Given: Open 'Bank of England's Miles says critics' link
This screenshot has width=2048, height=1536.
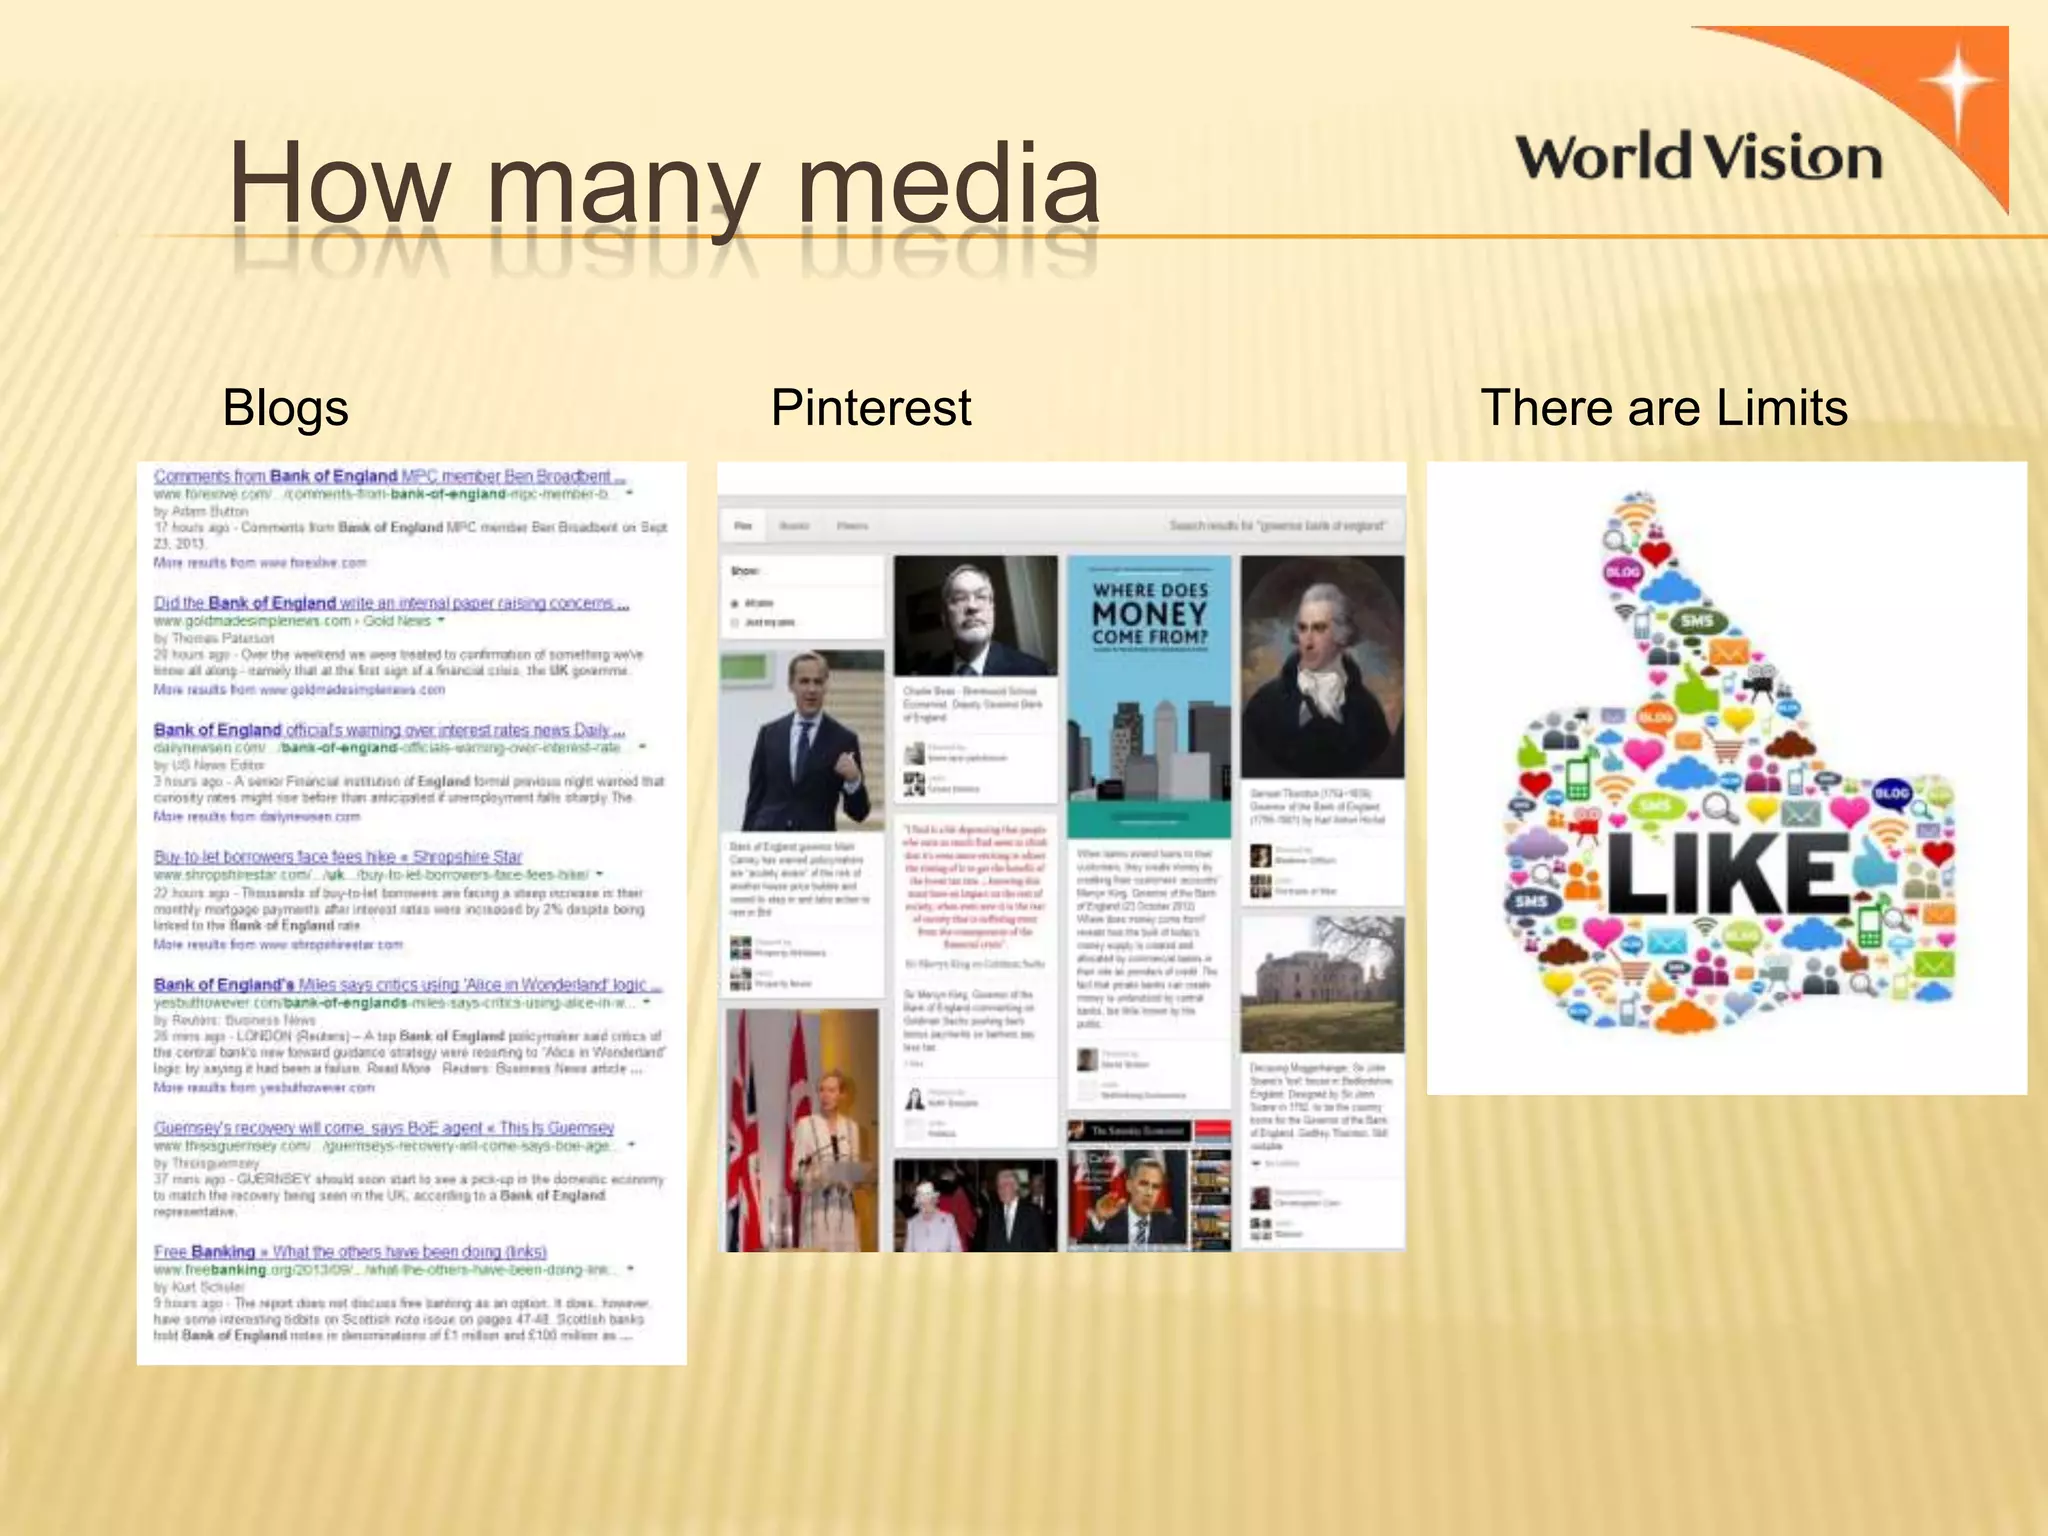Looking at the screenshot, I should 407,984.
